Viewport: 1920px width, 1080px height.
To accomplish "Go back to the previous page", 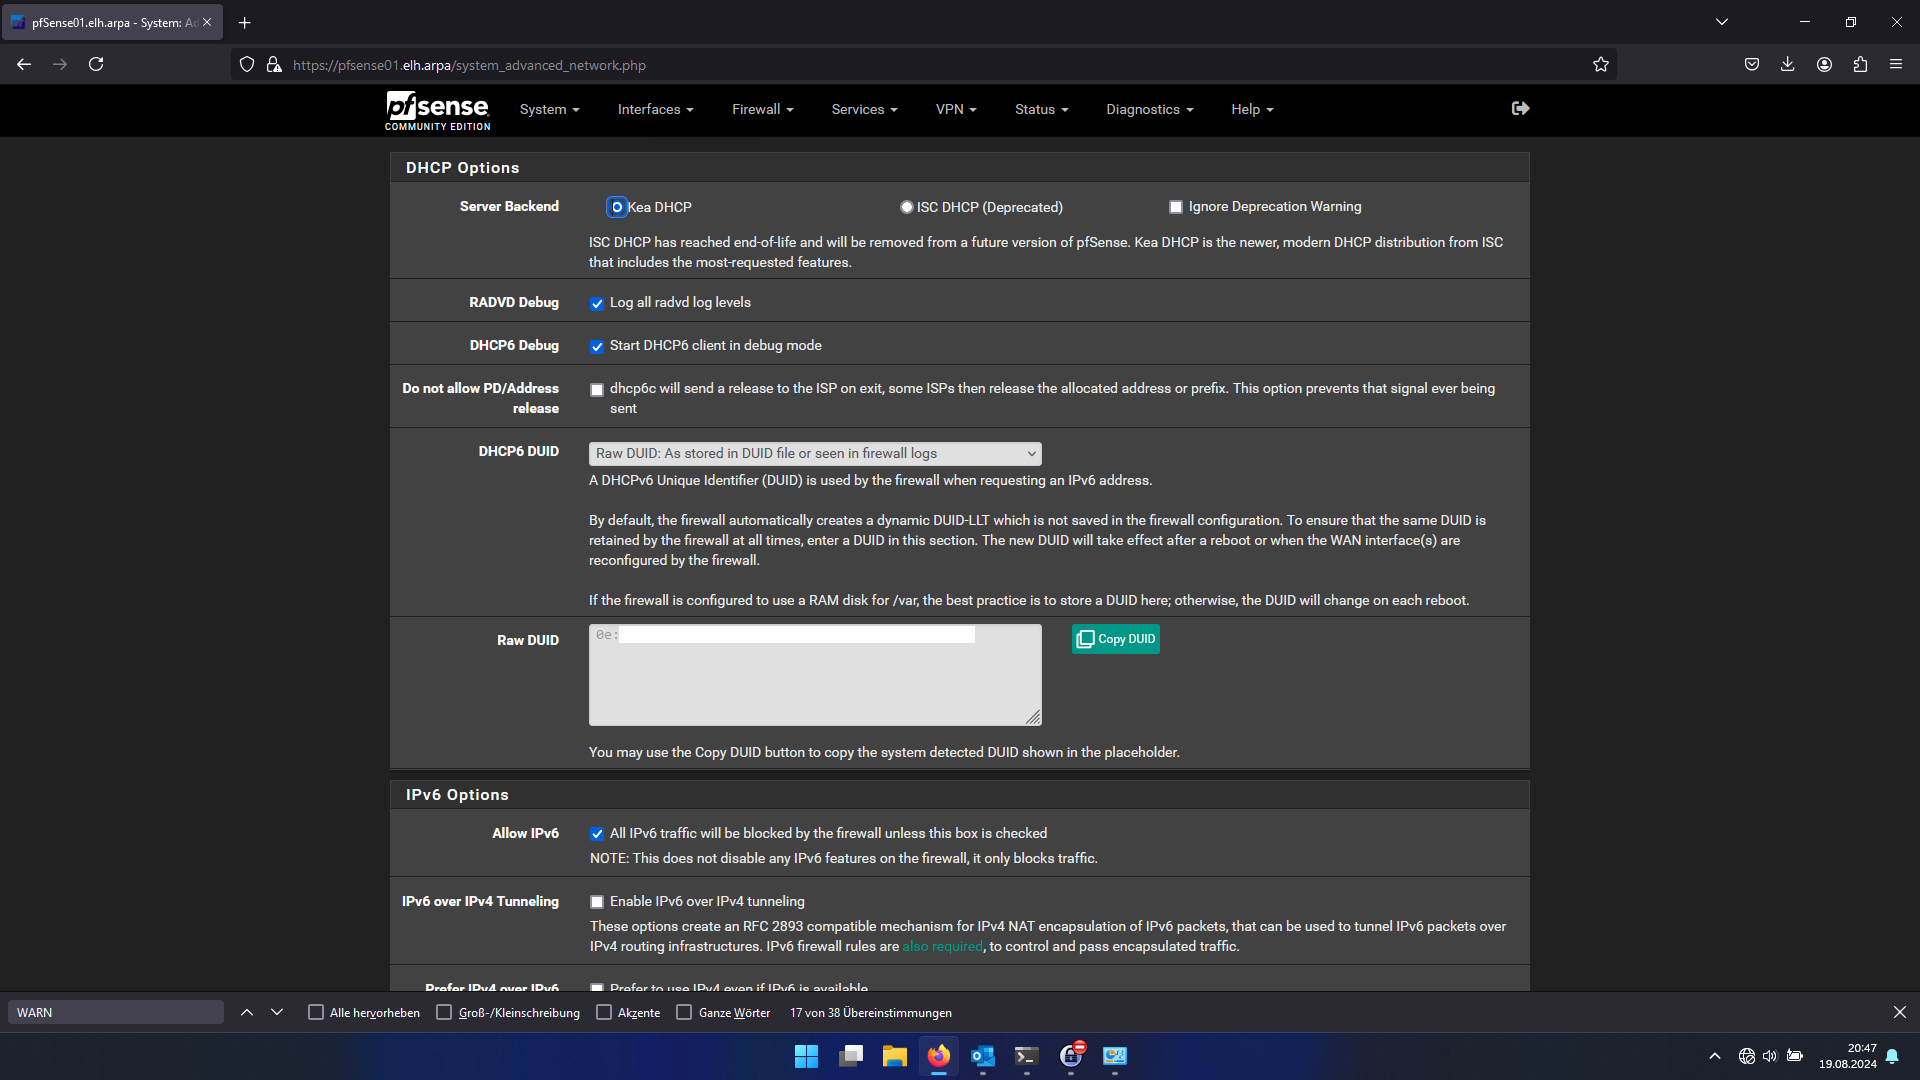I will coord(24,64).
